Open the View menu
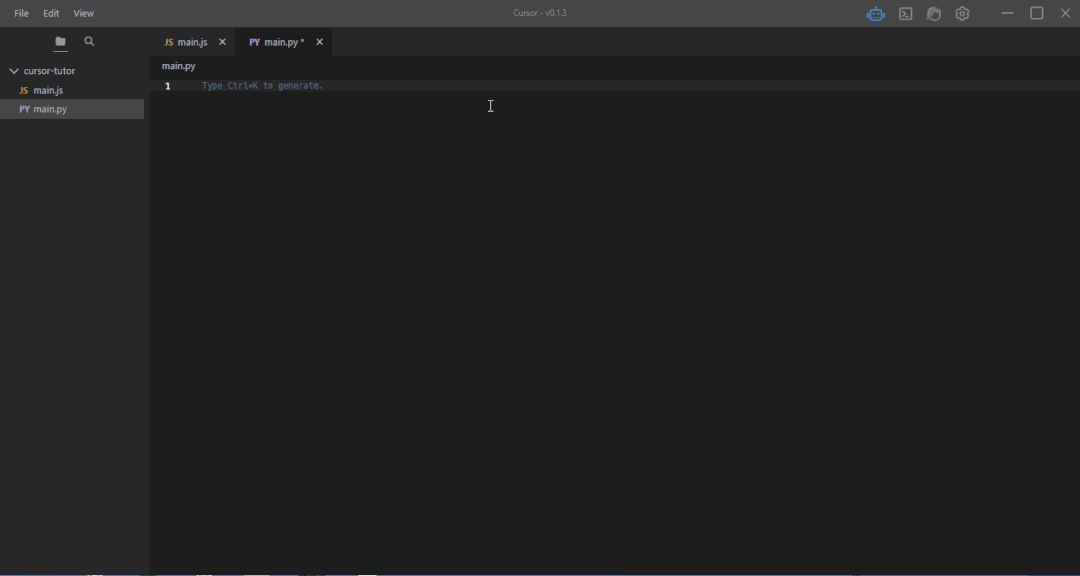 click(83, 13)
